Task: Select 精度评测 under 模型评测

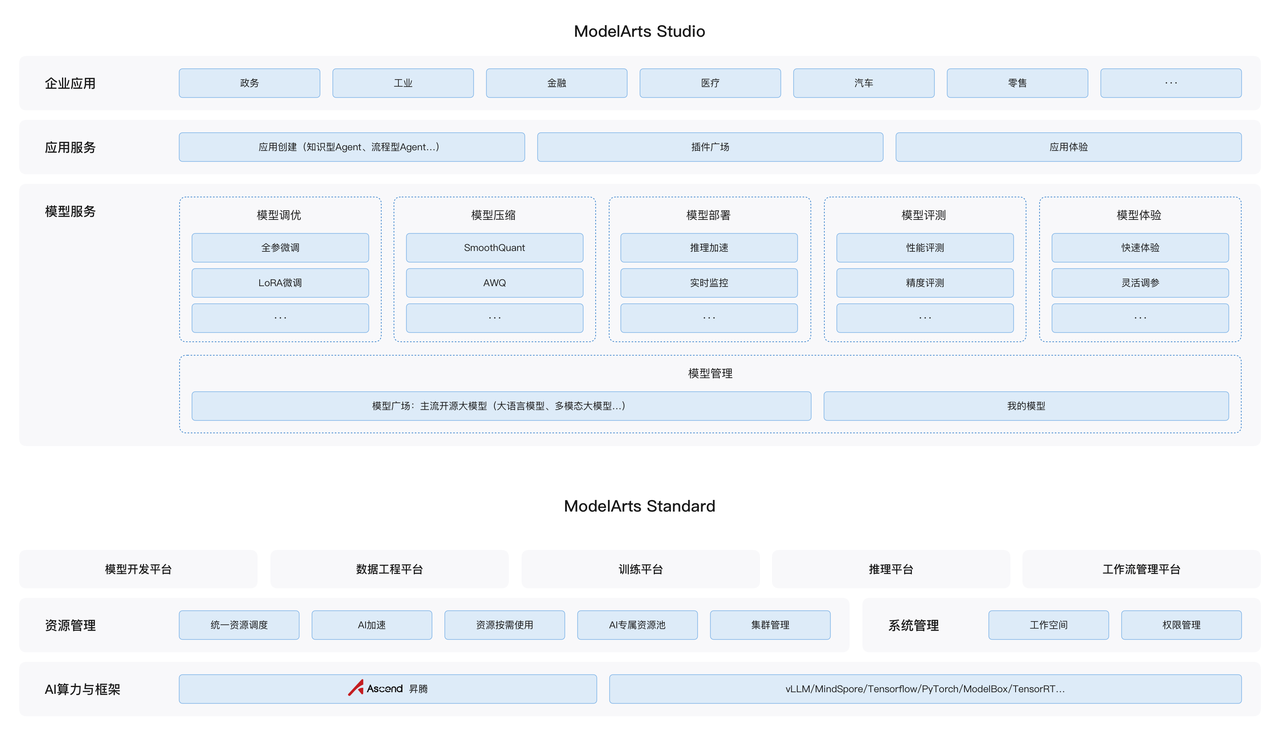Action: 925,283
